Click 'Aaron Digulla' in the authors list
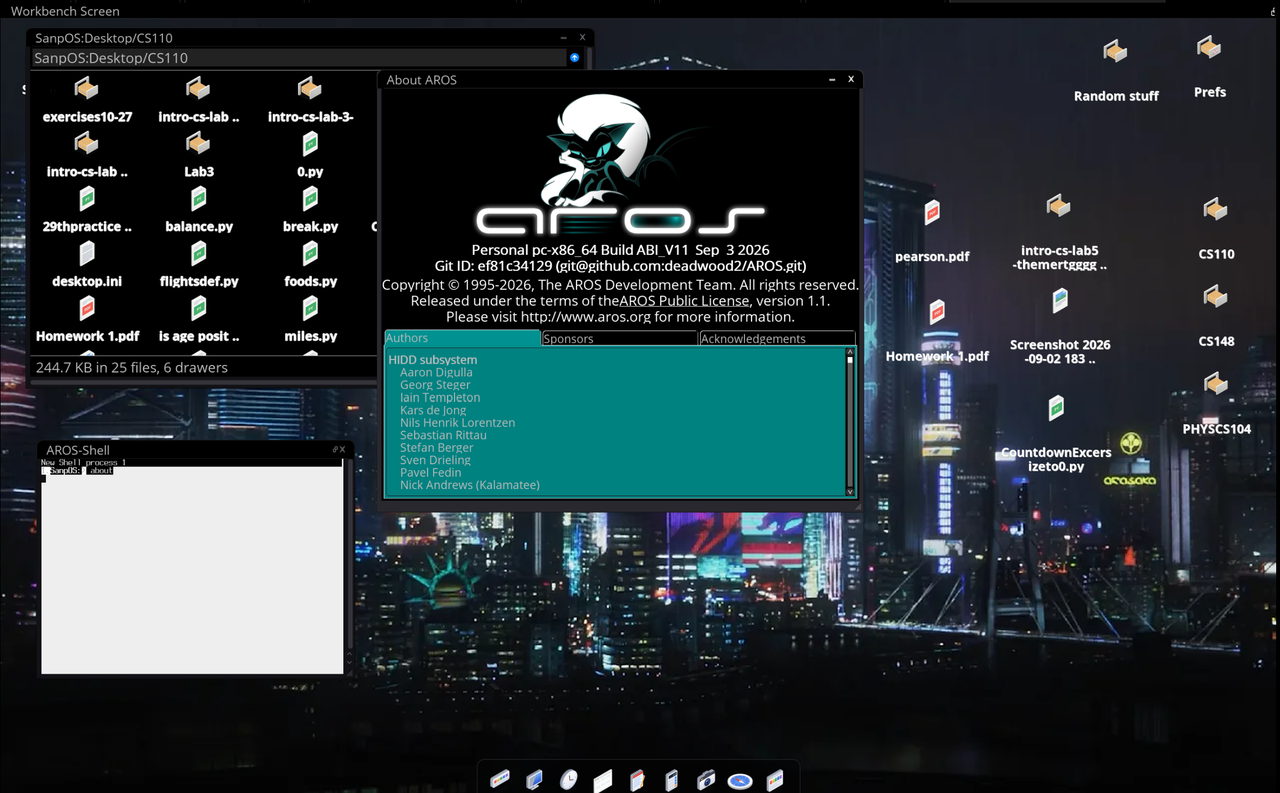 coord(436,372)
